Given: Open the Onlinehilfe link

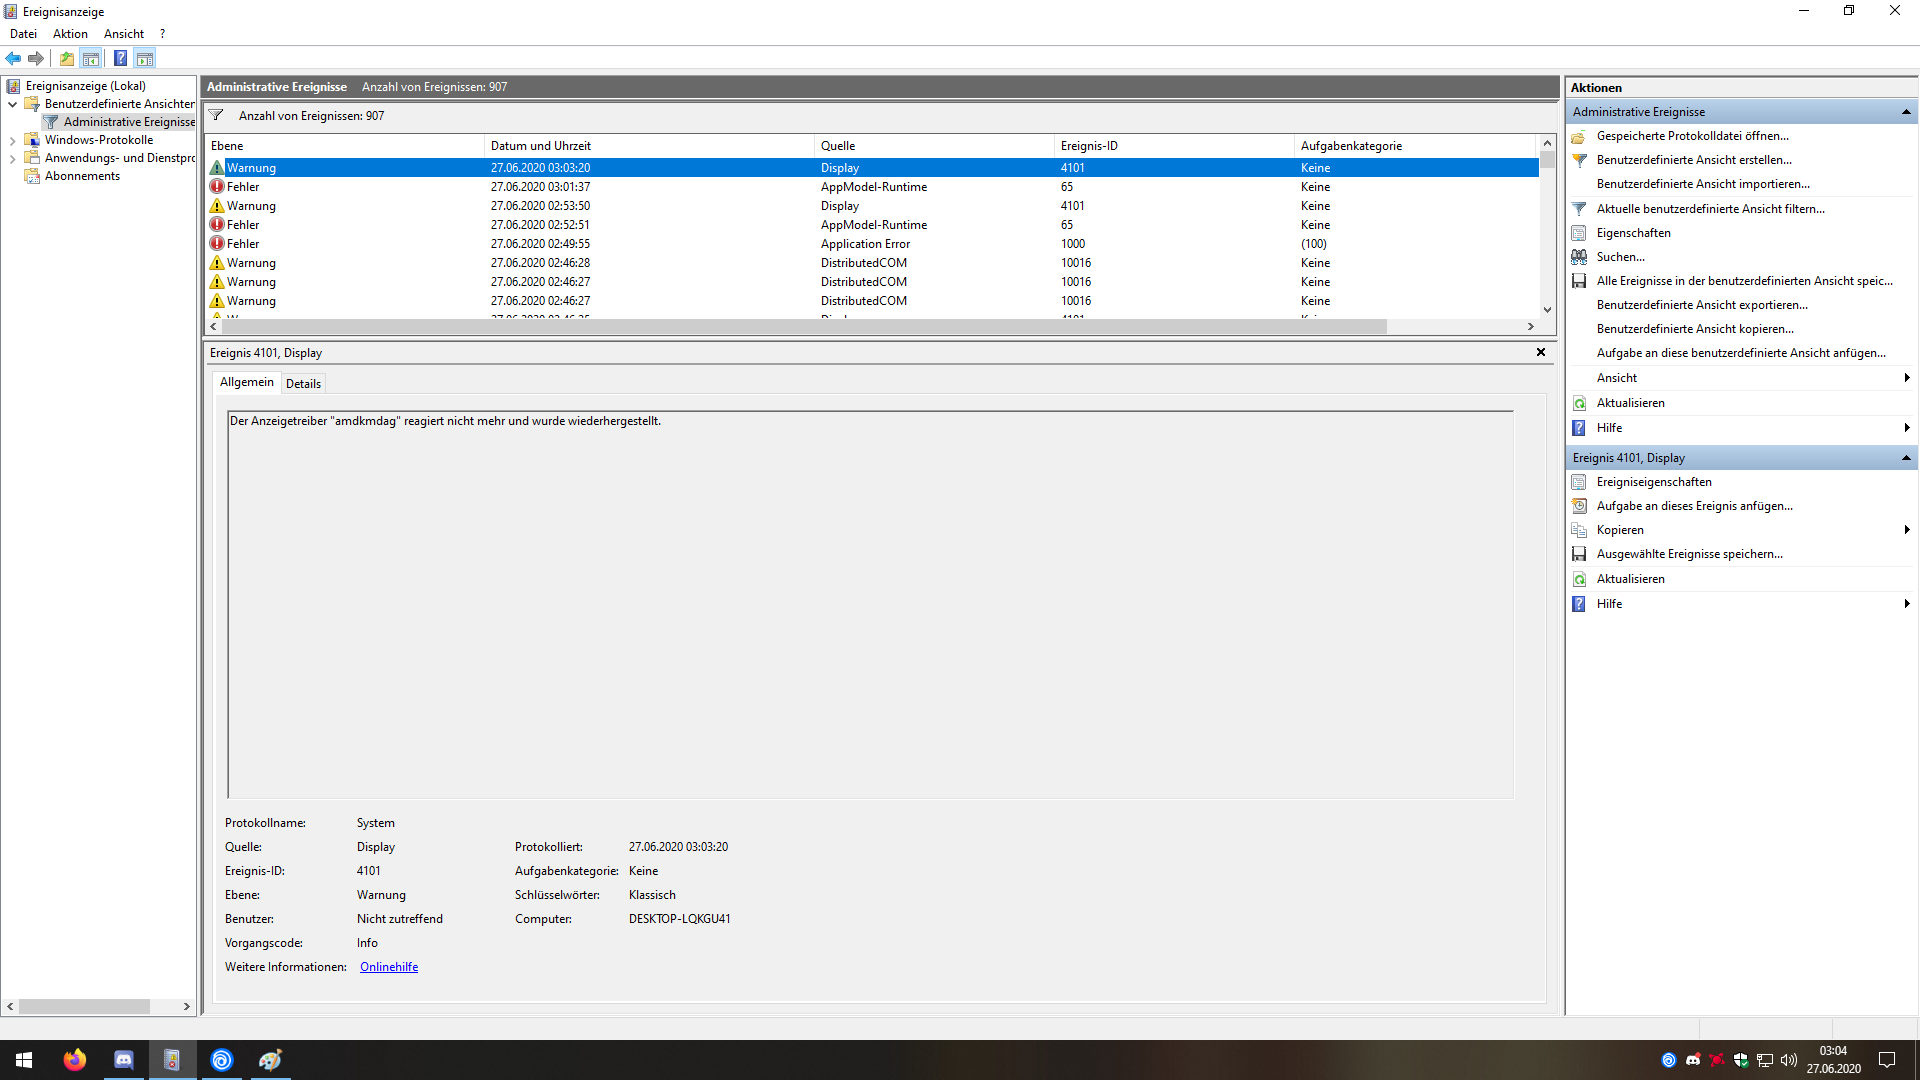Looking at the screenshot, I should click(x=389, y=967).
